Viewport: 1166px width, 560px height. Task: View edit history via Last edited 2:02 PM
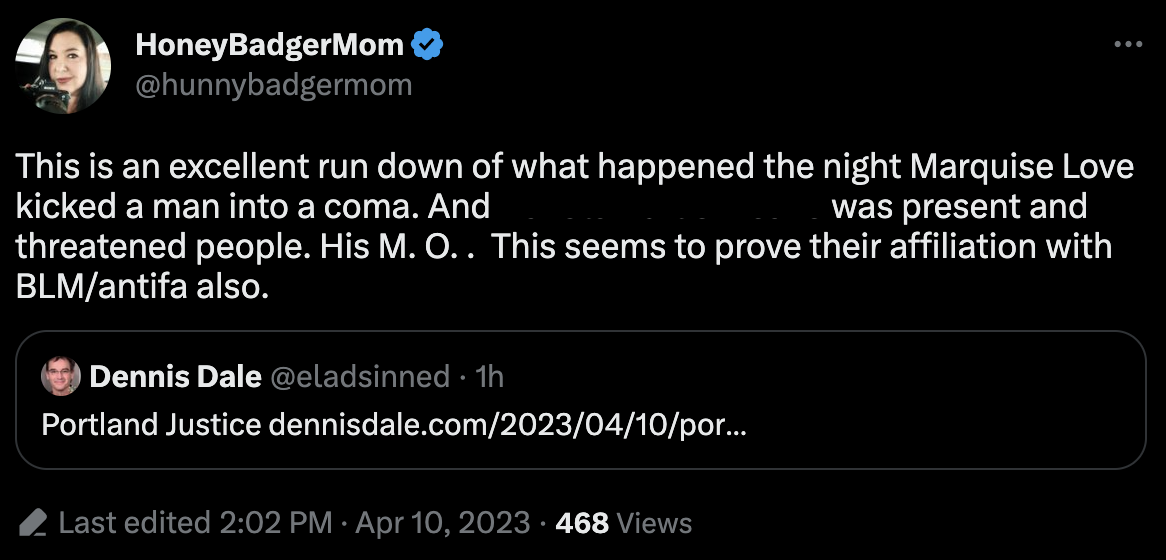(x=196, y=522)
